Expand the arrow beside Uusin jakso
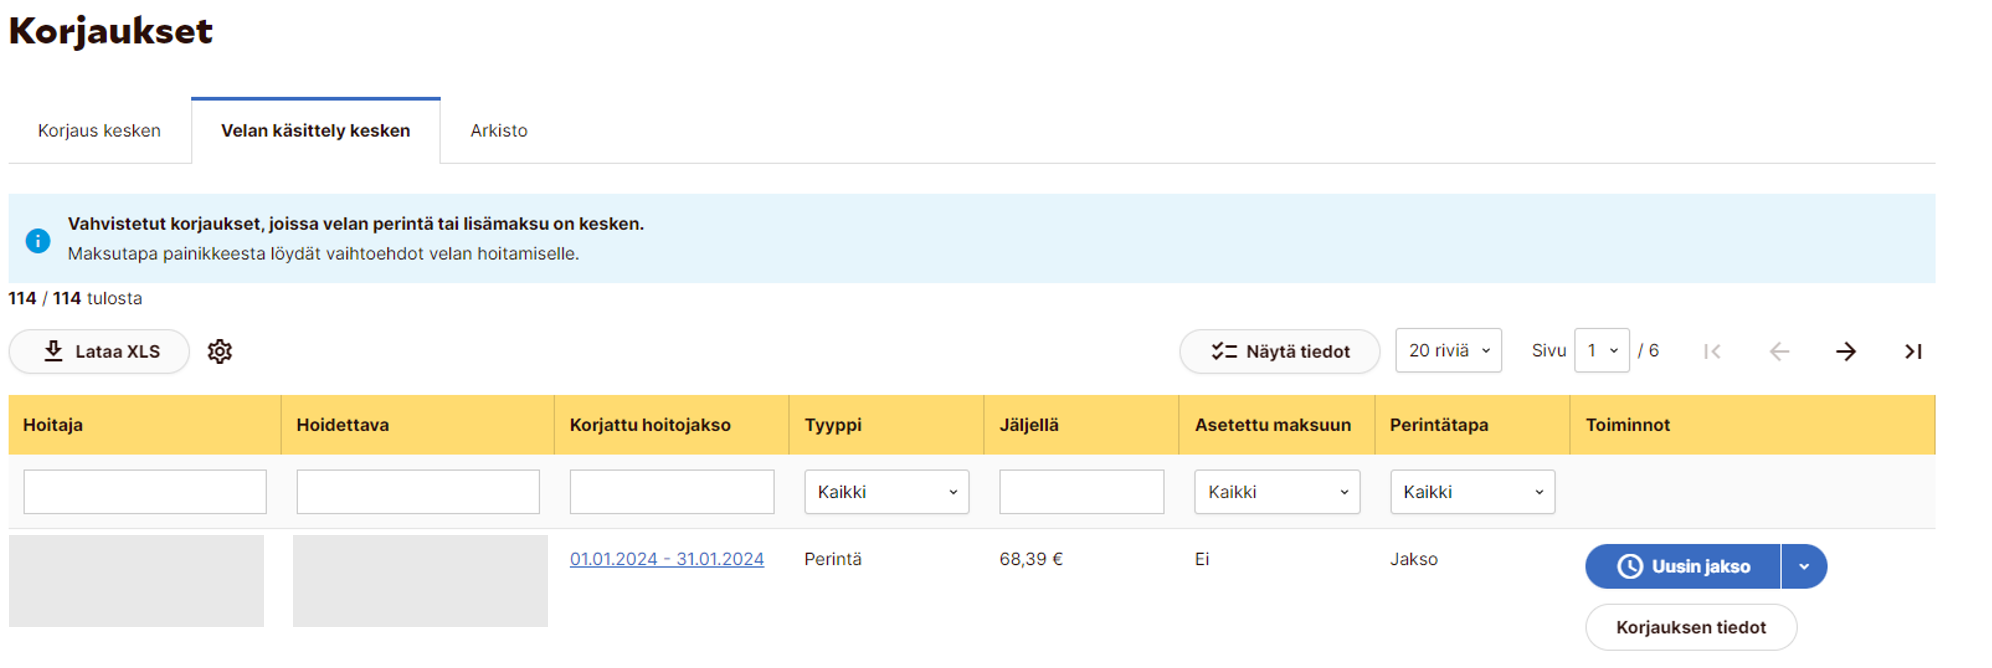This screenshot has width=1992, height=668. pyautogui.click(x=1804, y=567)
